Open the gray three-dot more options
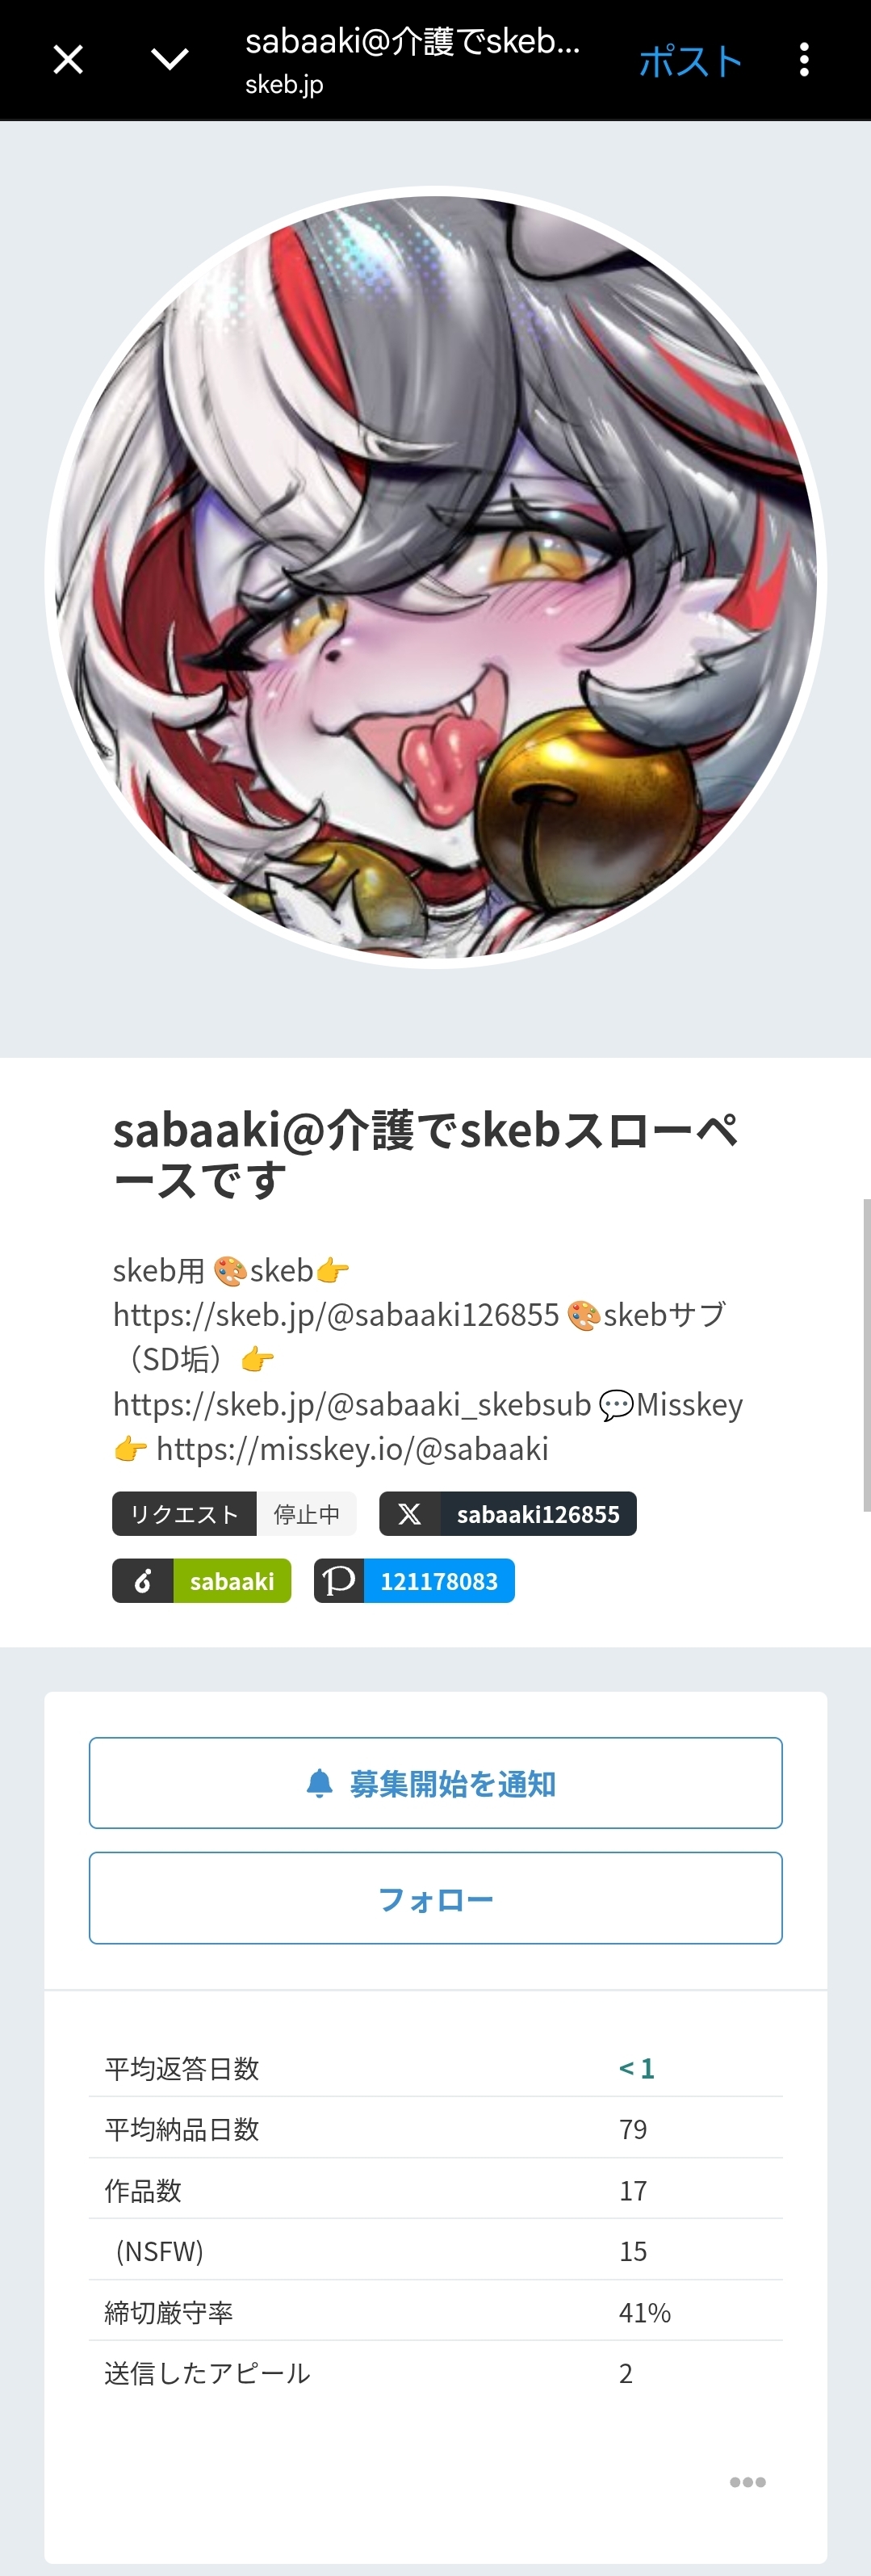 [748, 2482]
